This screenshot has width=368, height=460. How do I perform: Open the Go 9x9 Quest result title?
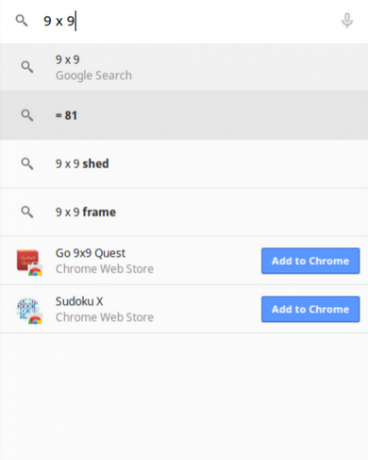click(90, 253)
